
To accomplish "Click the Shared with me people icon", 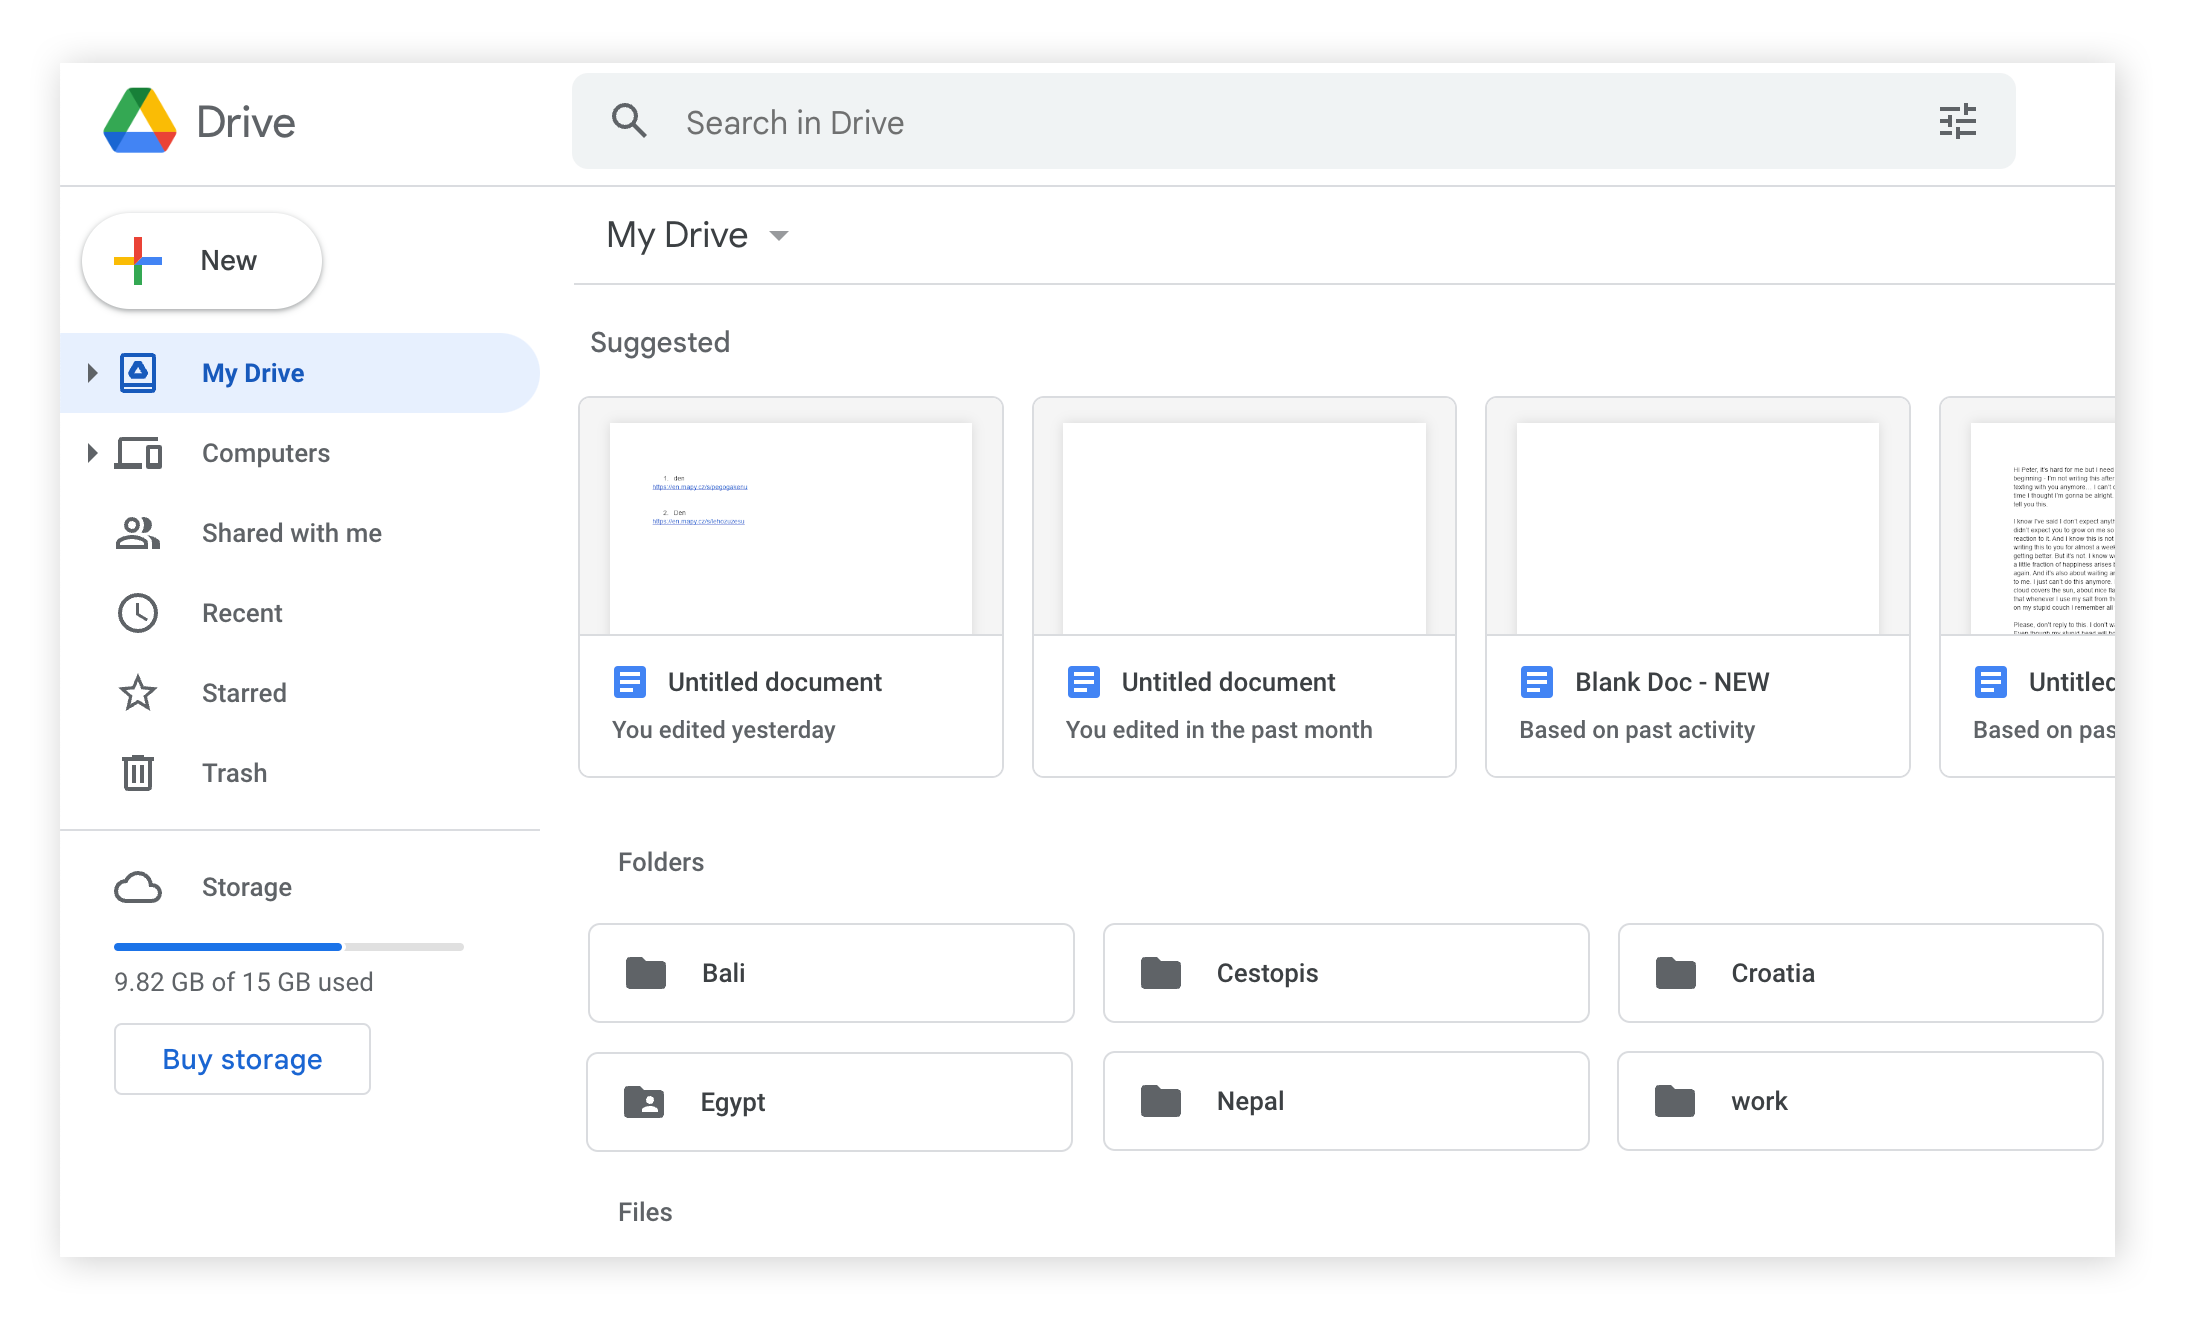I will click(138, 533).
